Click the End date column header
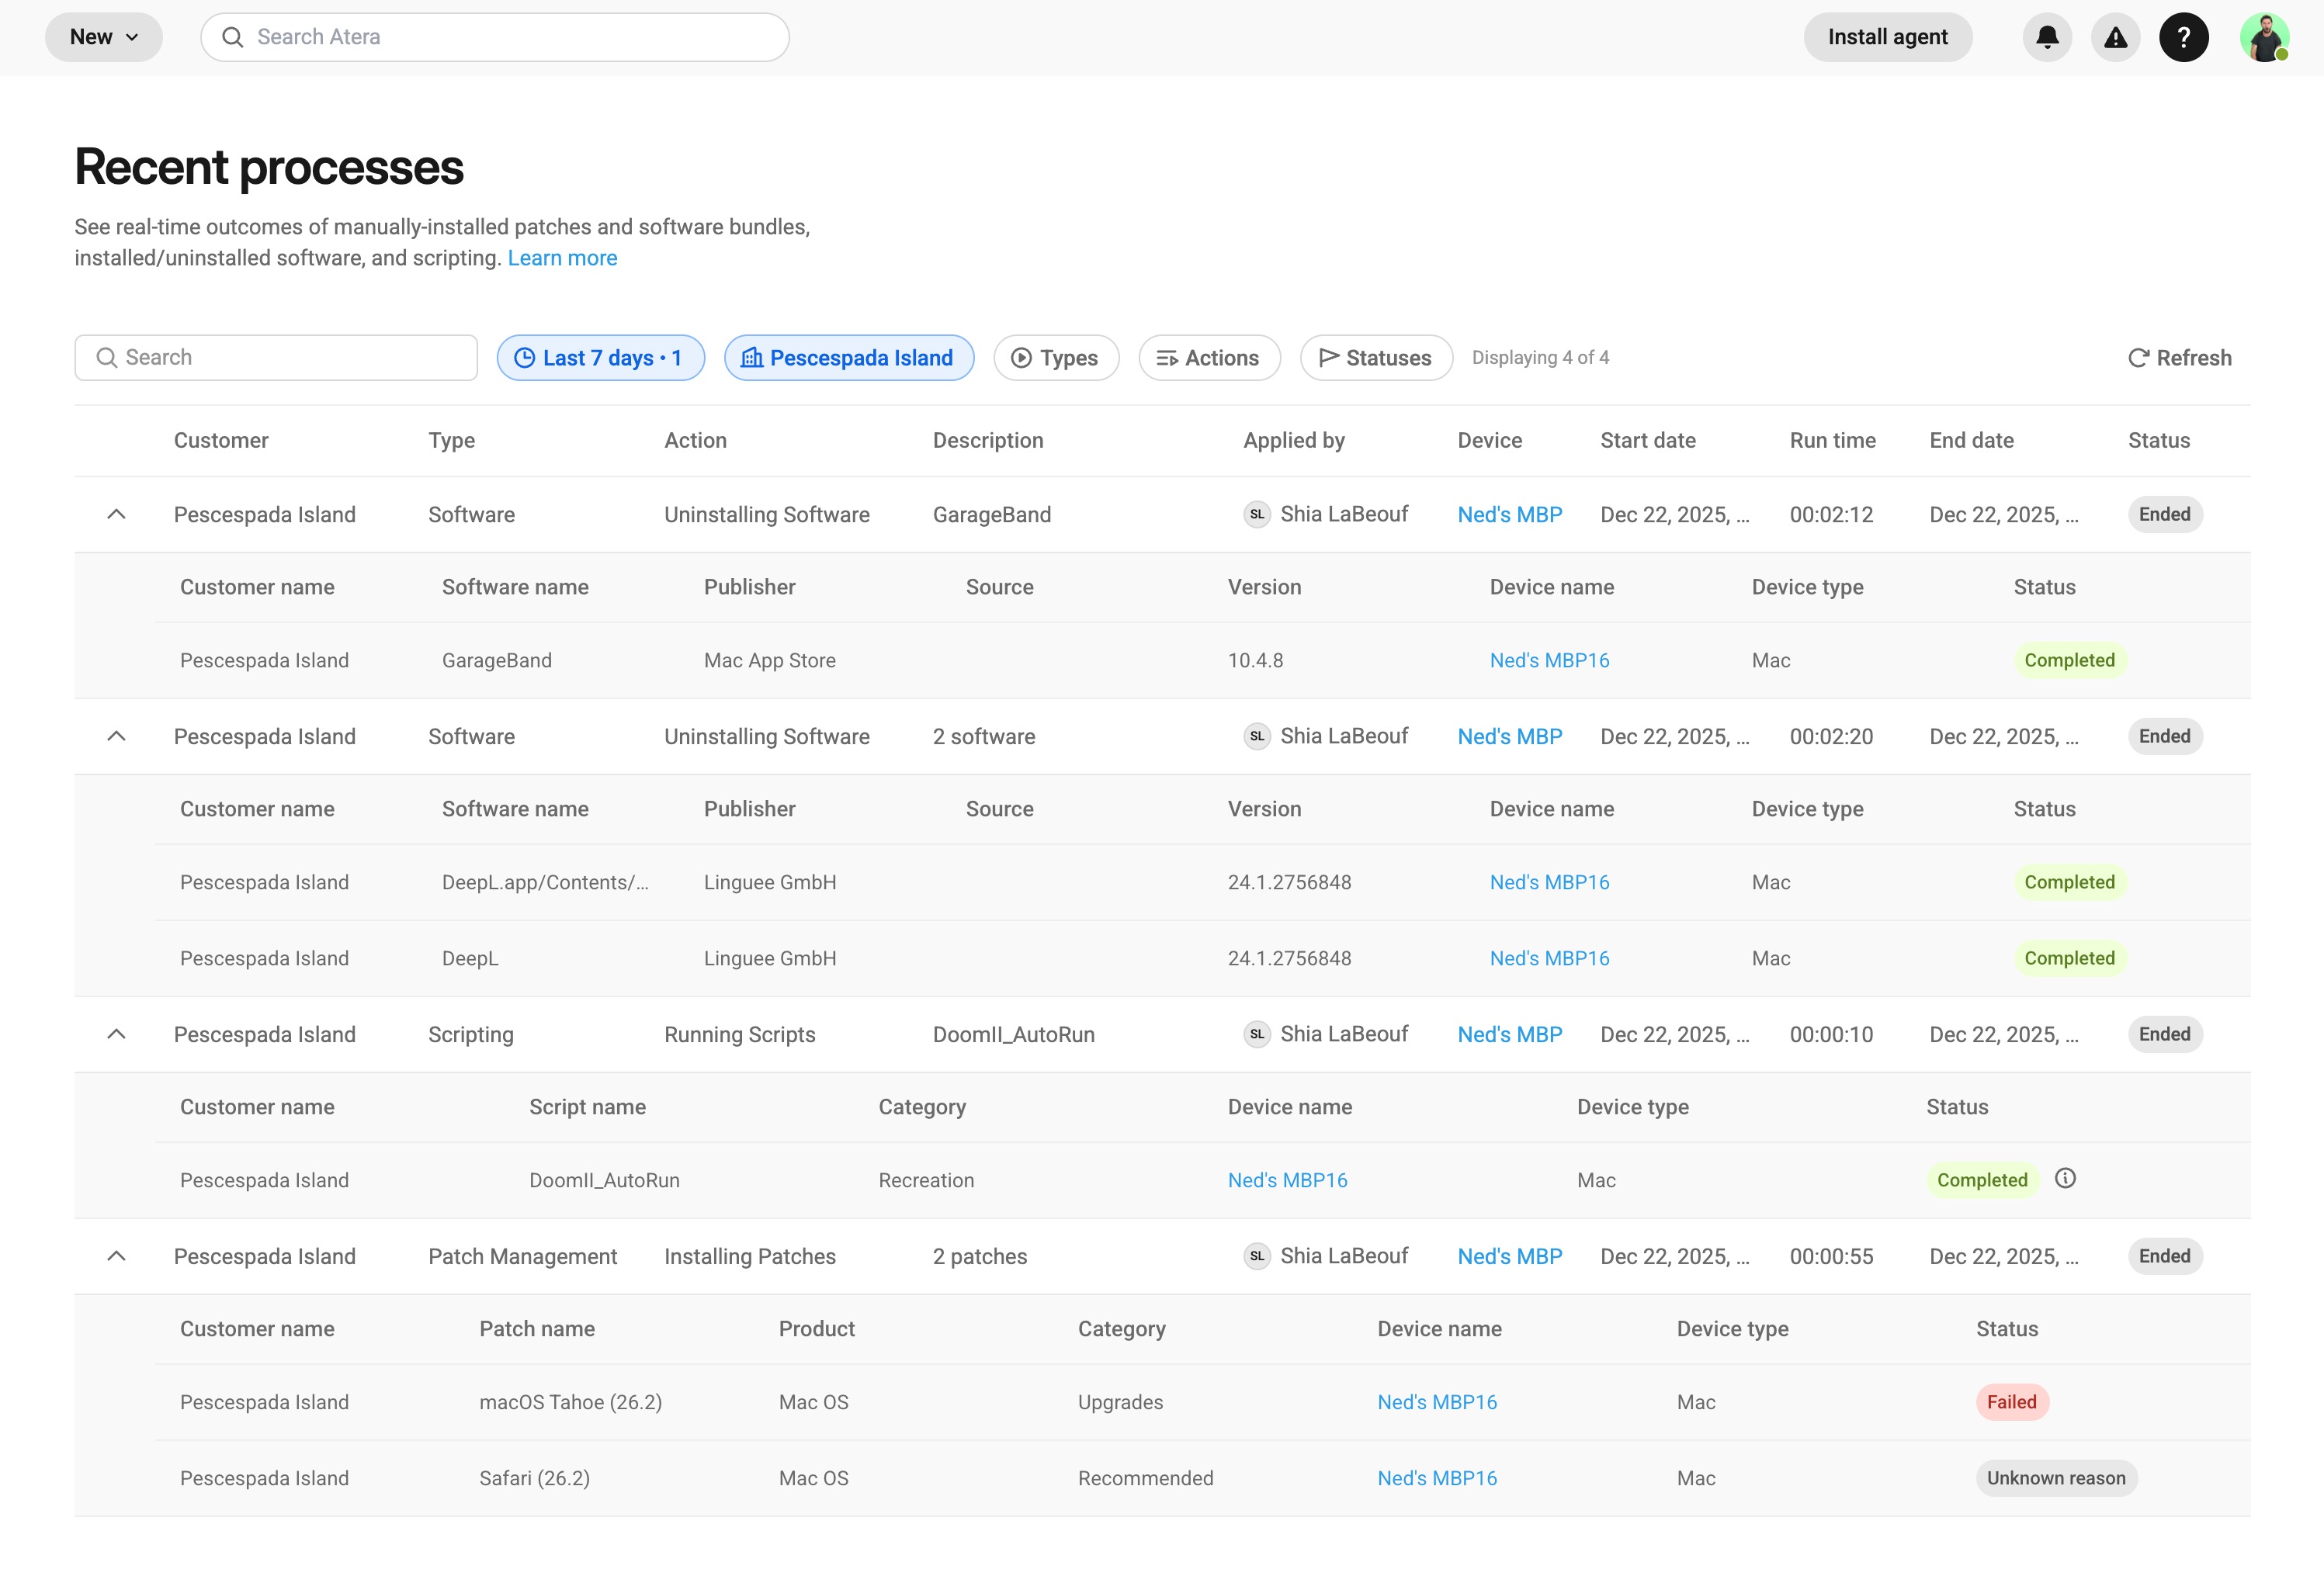Image resolution: width=2324 pixels, height=1583 pixels. pyautogui.click(x=1972, y=440)
